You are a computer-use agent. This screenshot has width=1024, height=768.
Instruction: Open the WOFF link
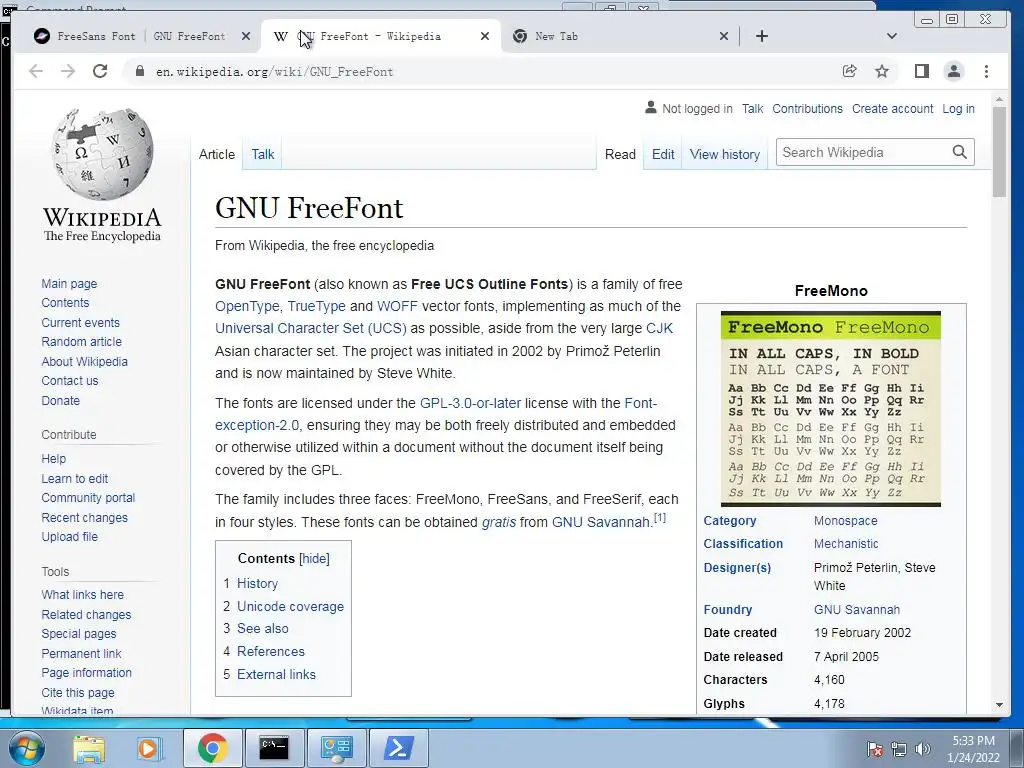(397, 306)
